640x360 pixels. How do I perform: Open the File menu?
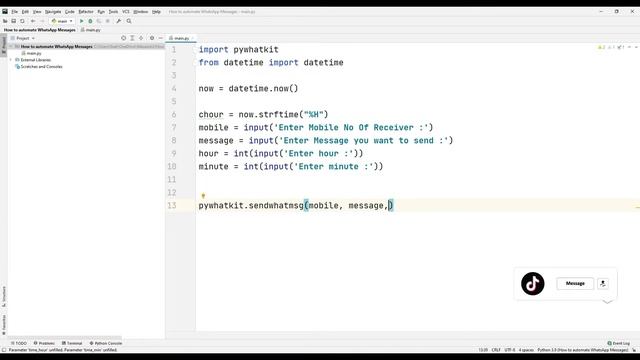(x=15, y=12)
